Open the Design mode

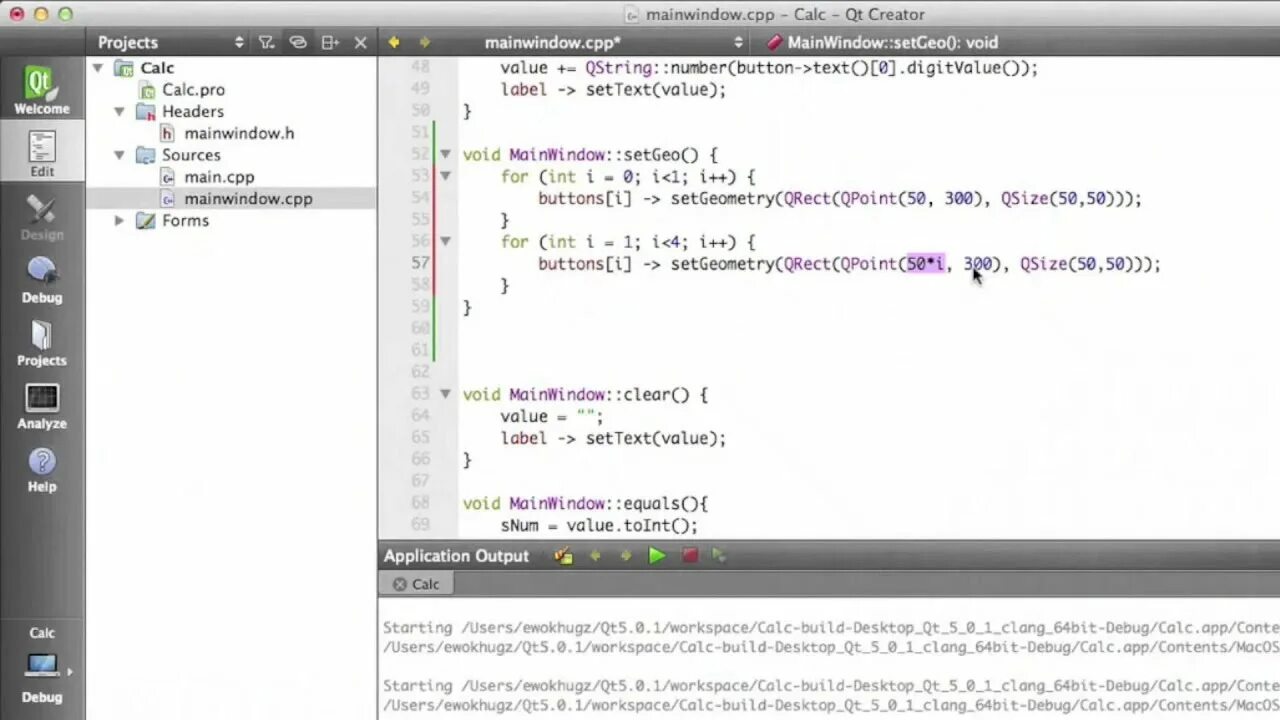pos(42,216)
